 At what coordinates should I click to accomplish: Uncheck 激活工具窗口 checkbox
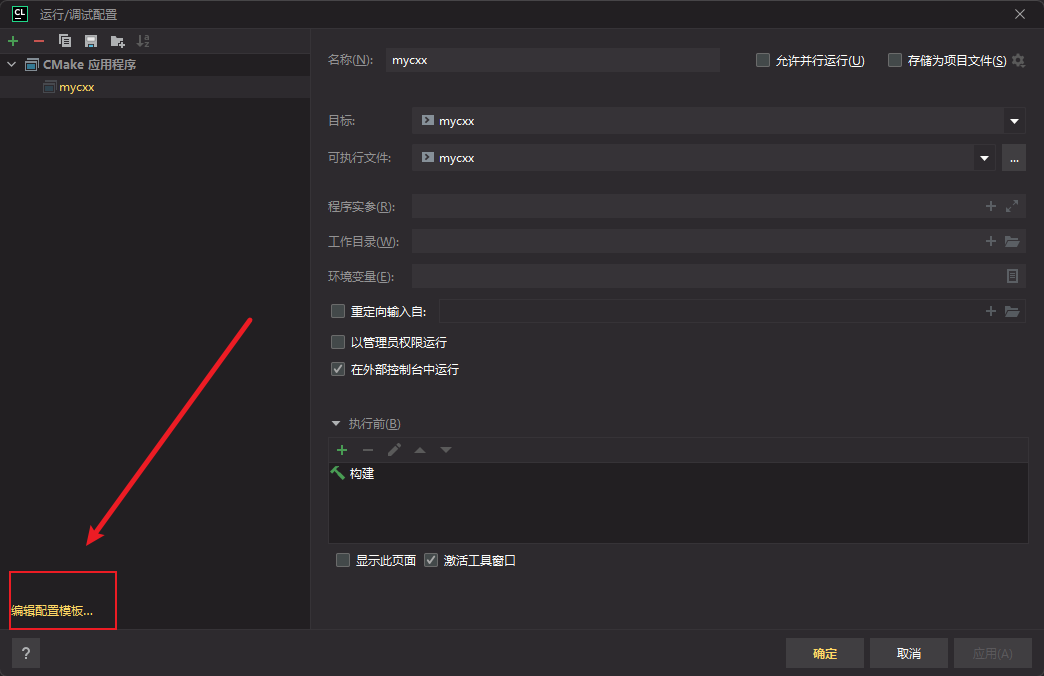pos(431,560)
